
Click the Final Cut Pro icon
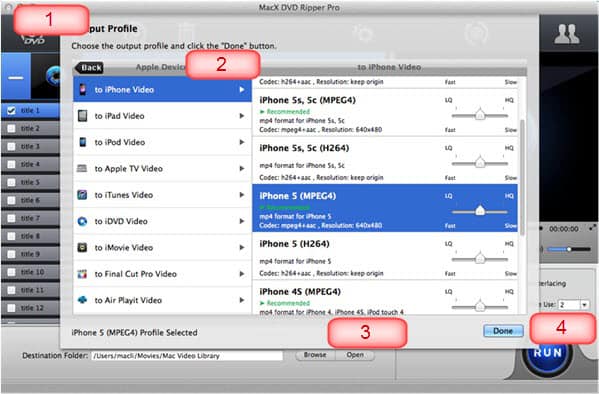click(x=82, y=274)
